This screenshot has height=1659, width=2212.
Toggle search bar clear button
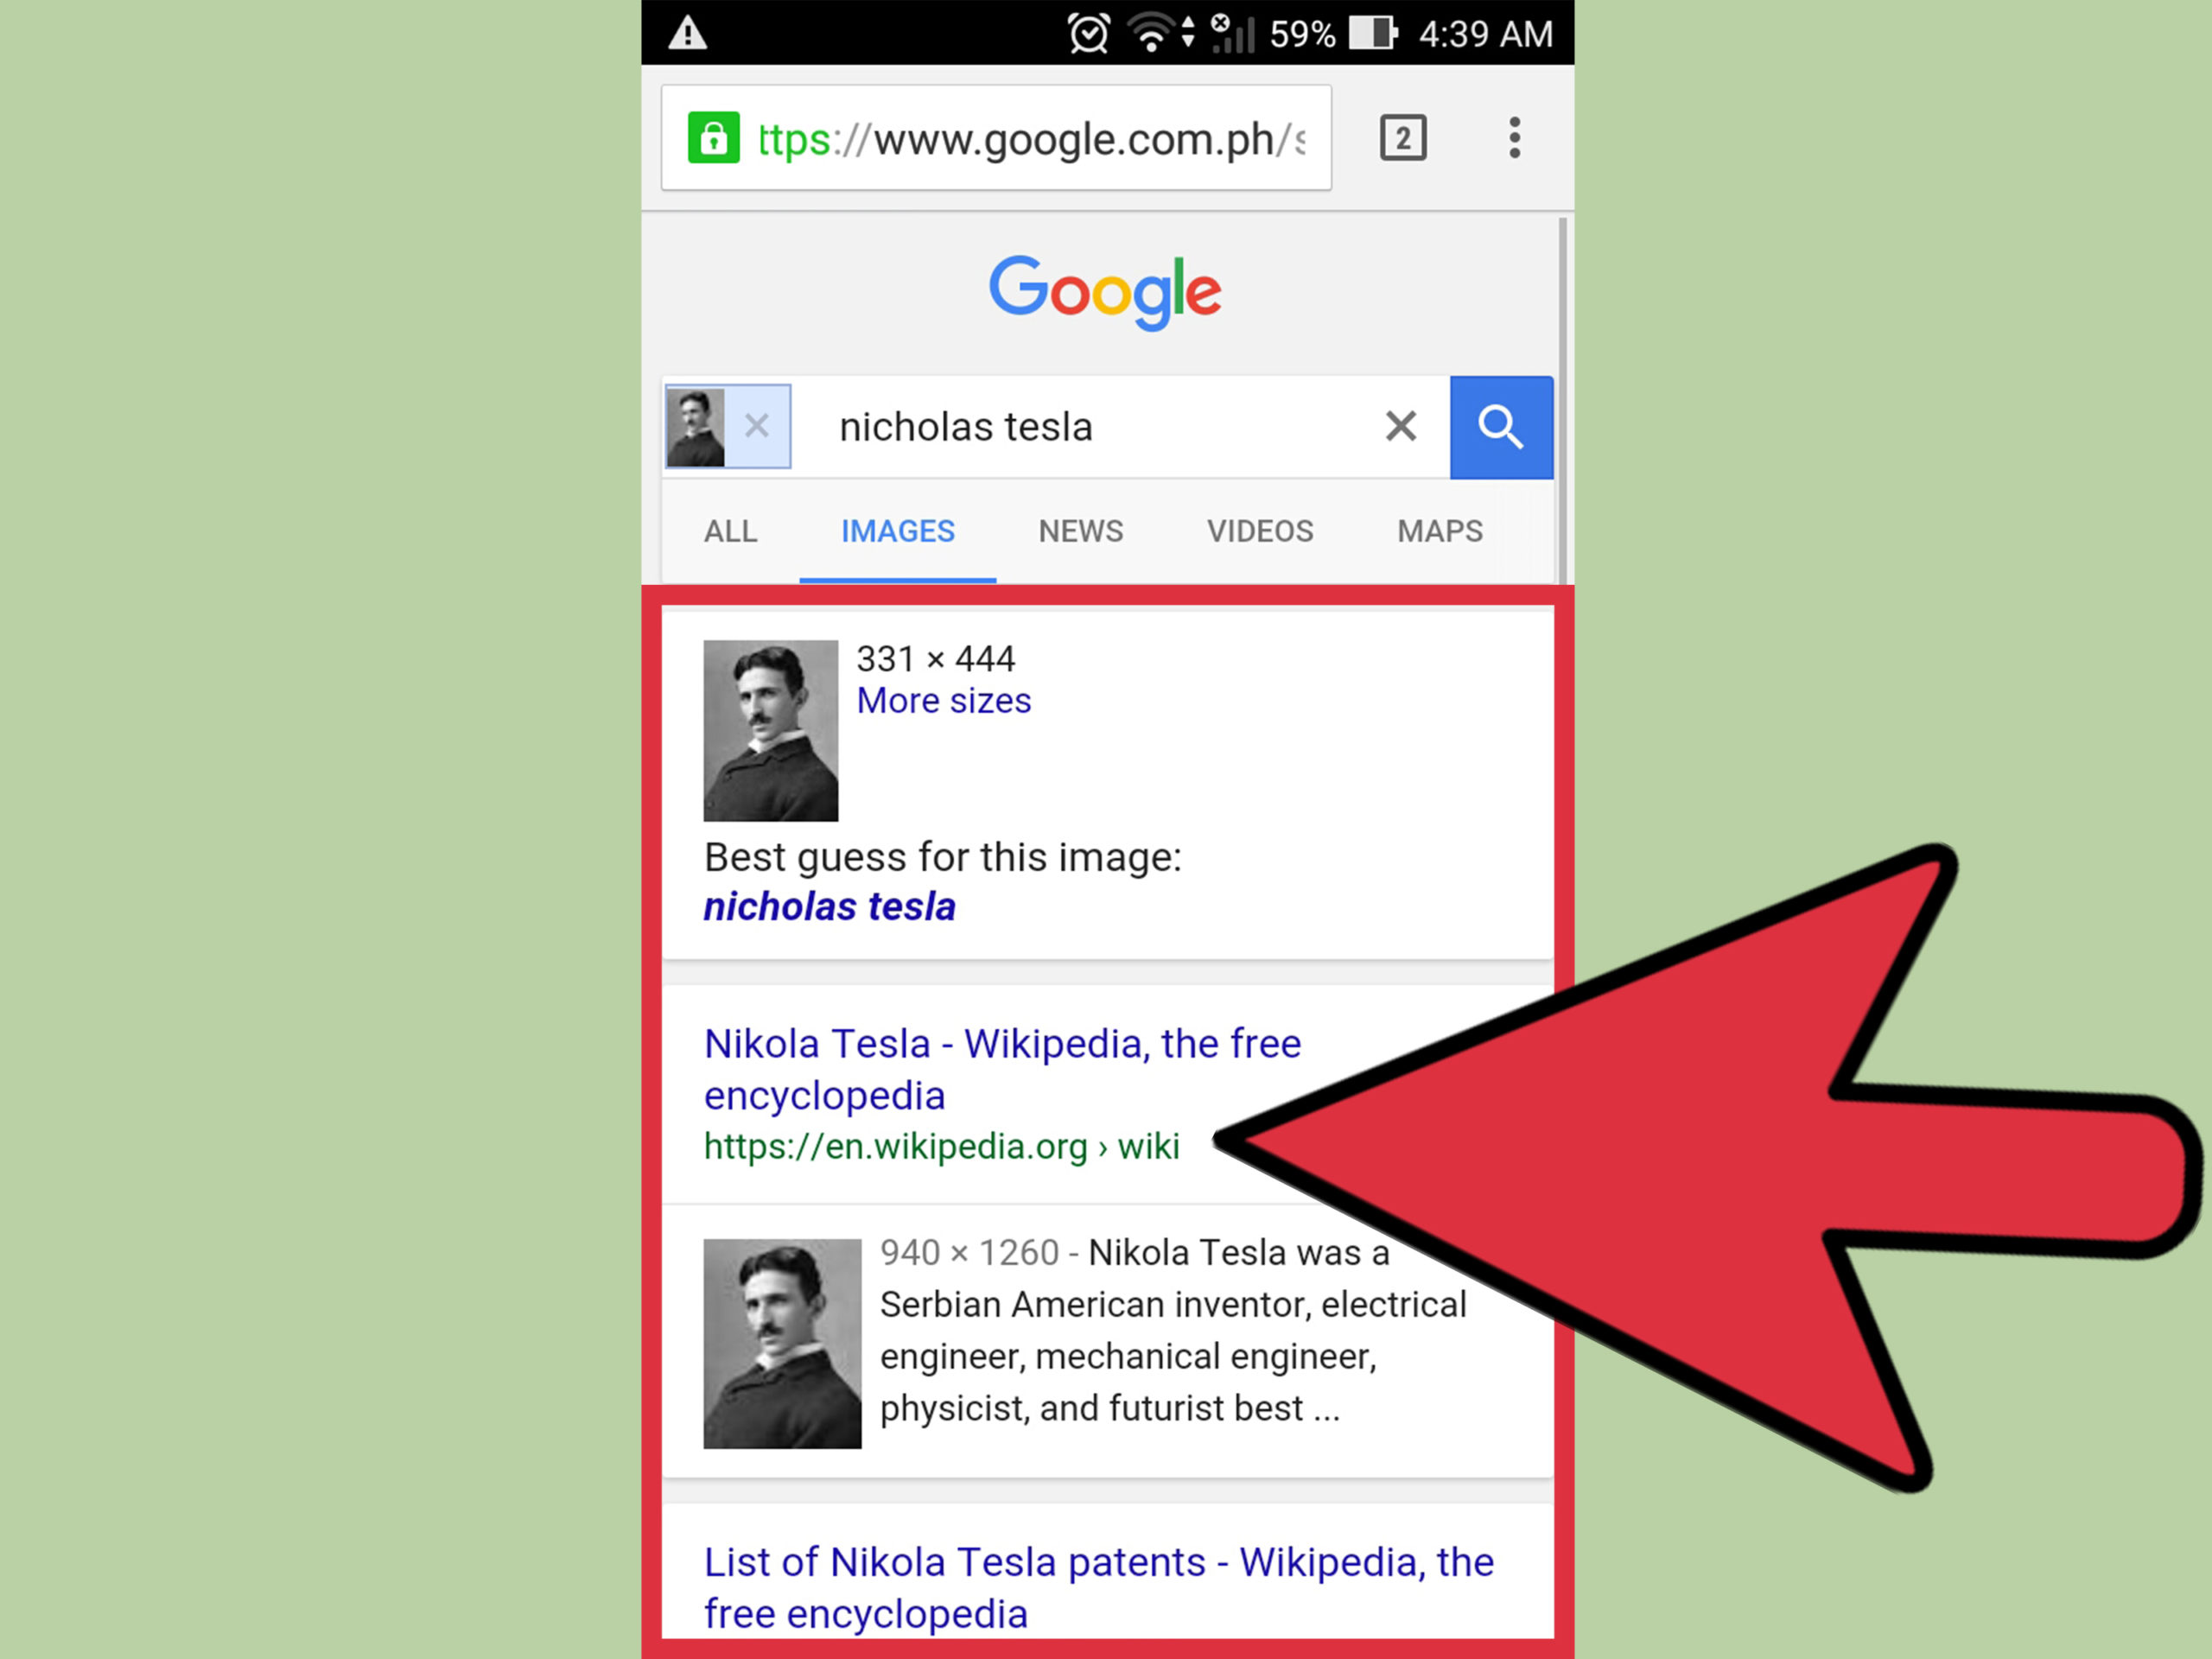click(1401, 425)
